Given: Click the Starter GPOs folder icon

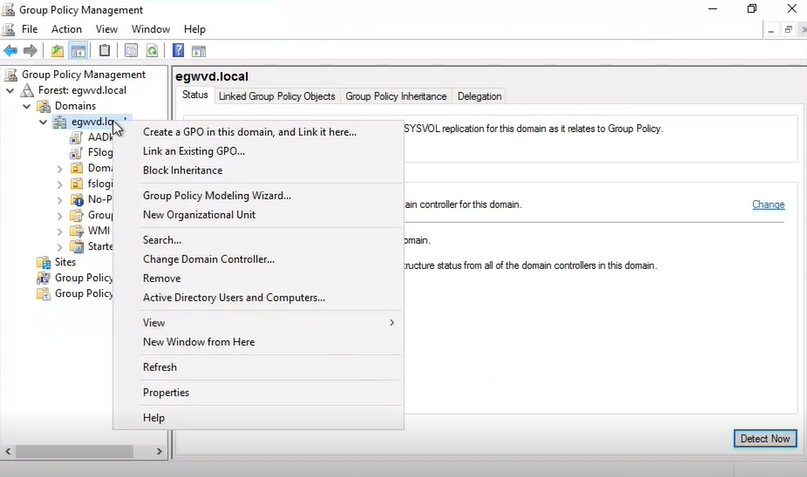Looking at the screenshot, I should [77, 246].
